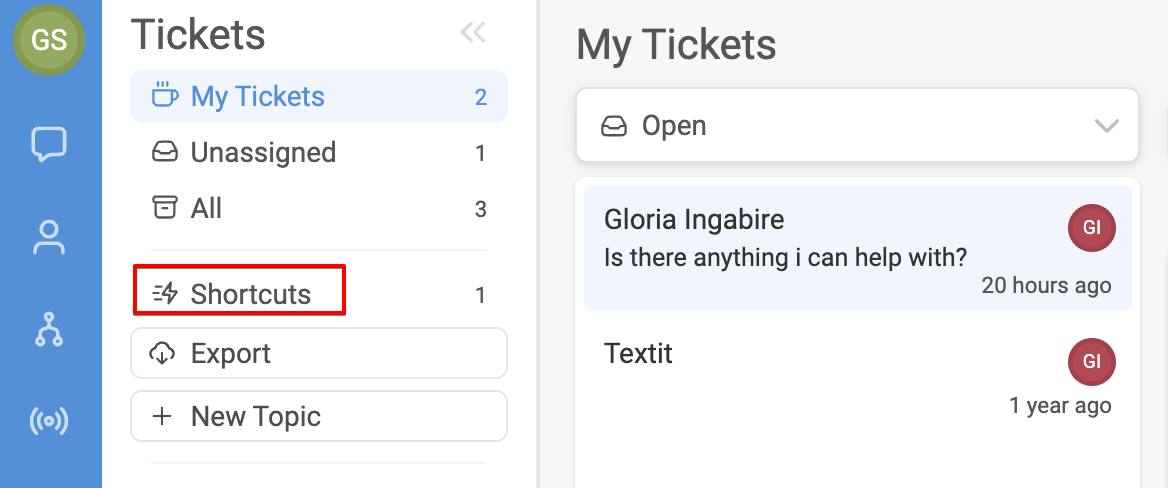Click the lightning Shortcuts icon

pyautogui.click(x=165, y=294)
